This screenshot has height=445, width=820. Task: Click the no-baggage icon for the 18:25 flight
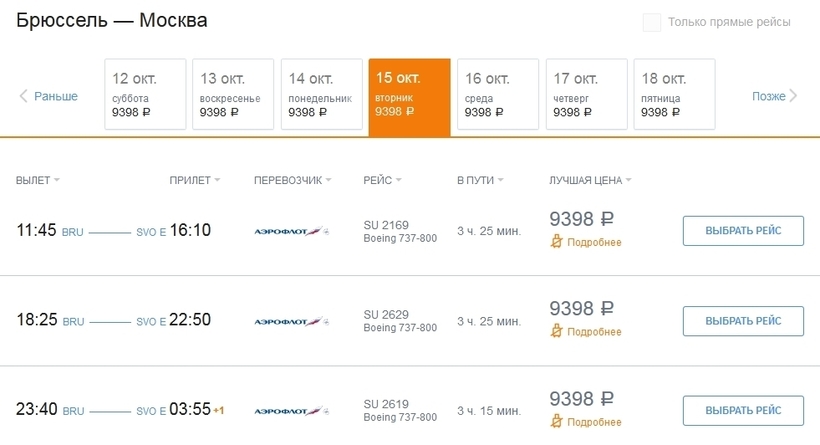[557, 332]
